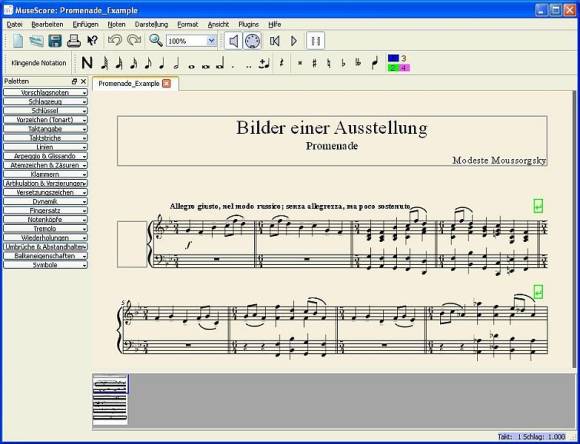
Task: Add a natural accidental
Action: pyautogui.click(x=329, y=63)
